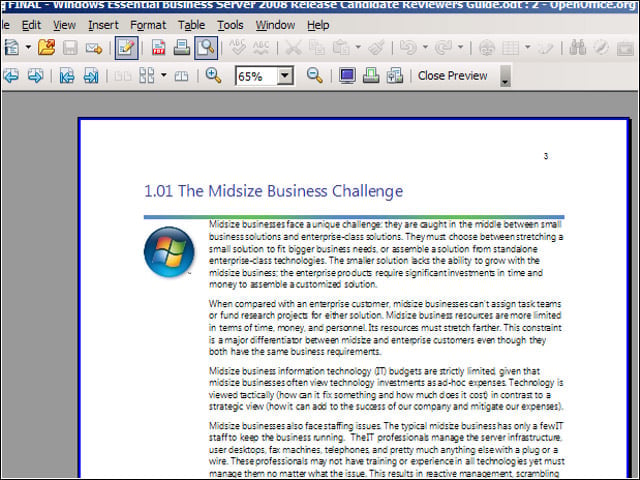Click the Paste clipboard icon
Image resolution: width=640 pixels, height=480 pixels.
[341, 48]
